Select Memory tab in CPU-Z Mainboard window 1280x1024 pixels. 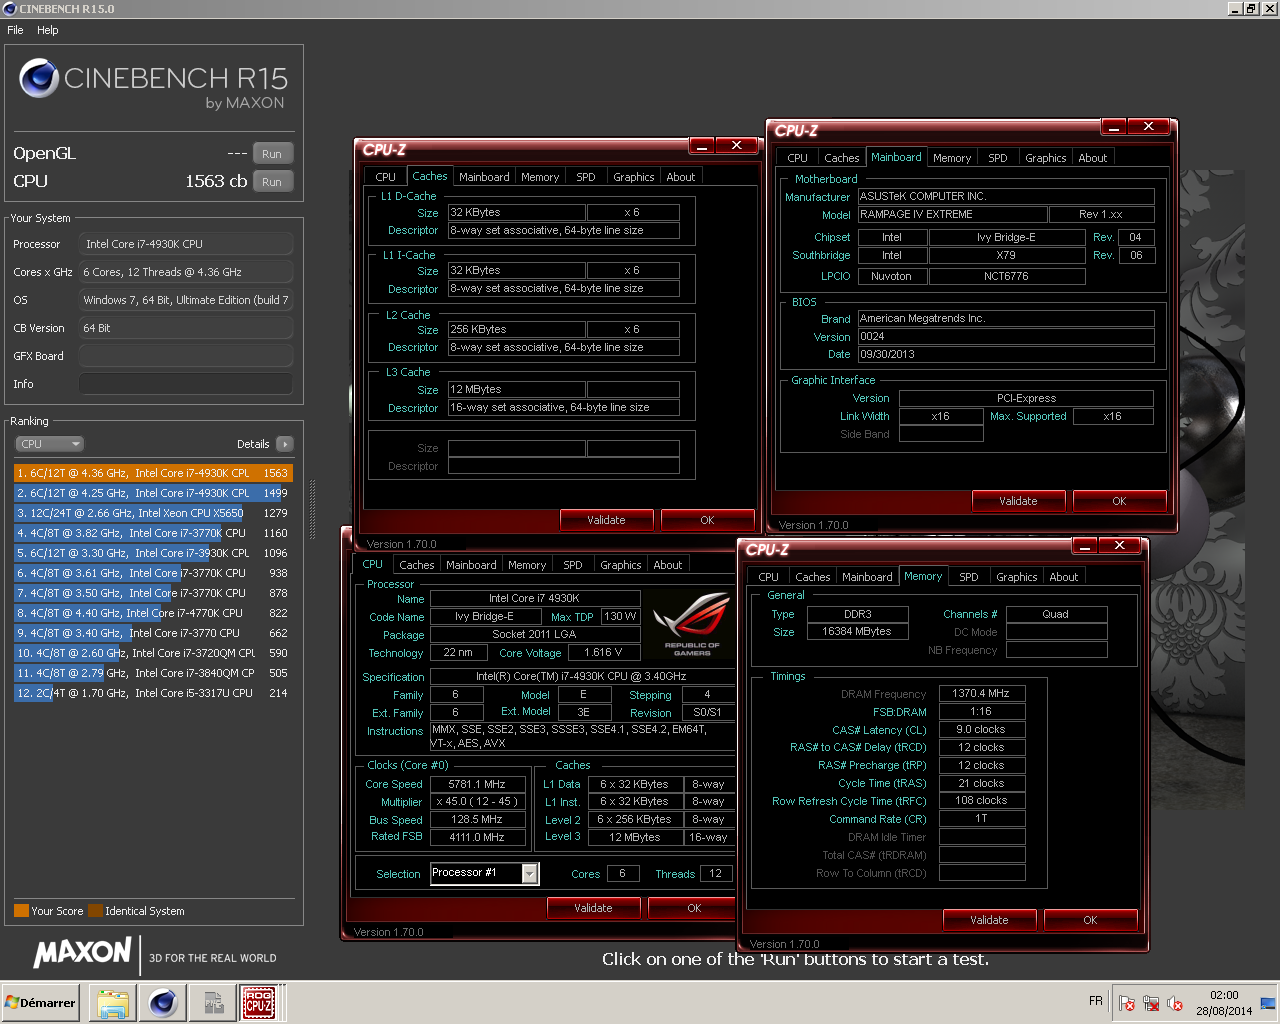click(952, 158)
